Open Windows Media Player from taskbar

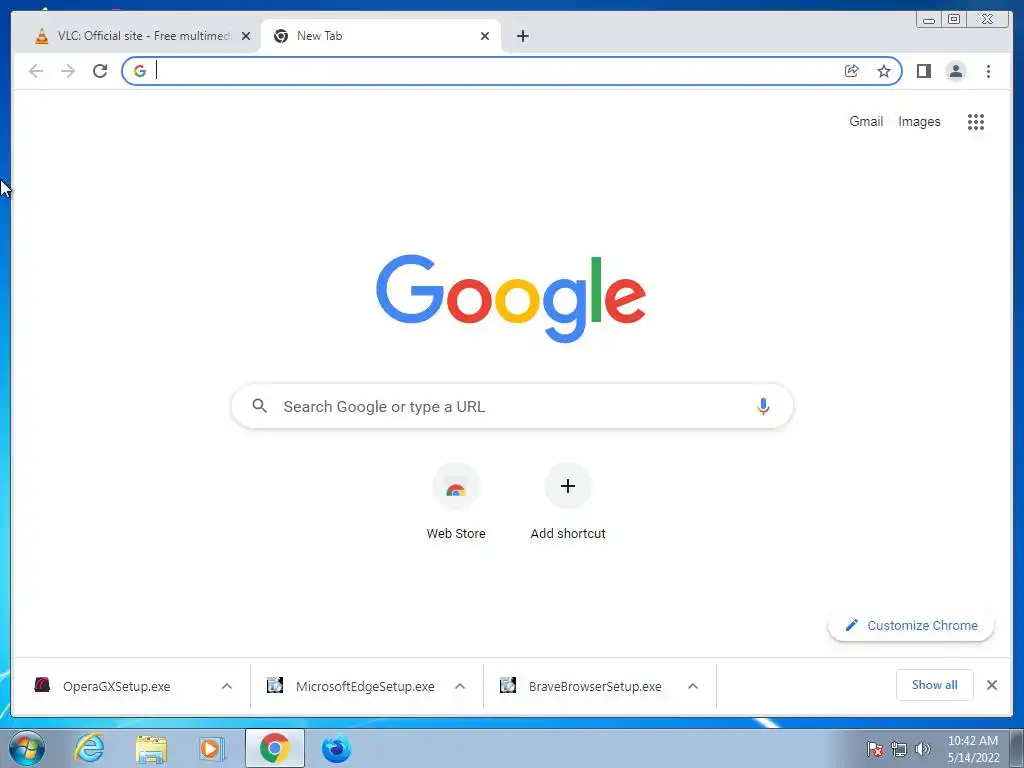coord(212,748)
